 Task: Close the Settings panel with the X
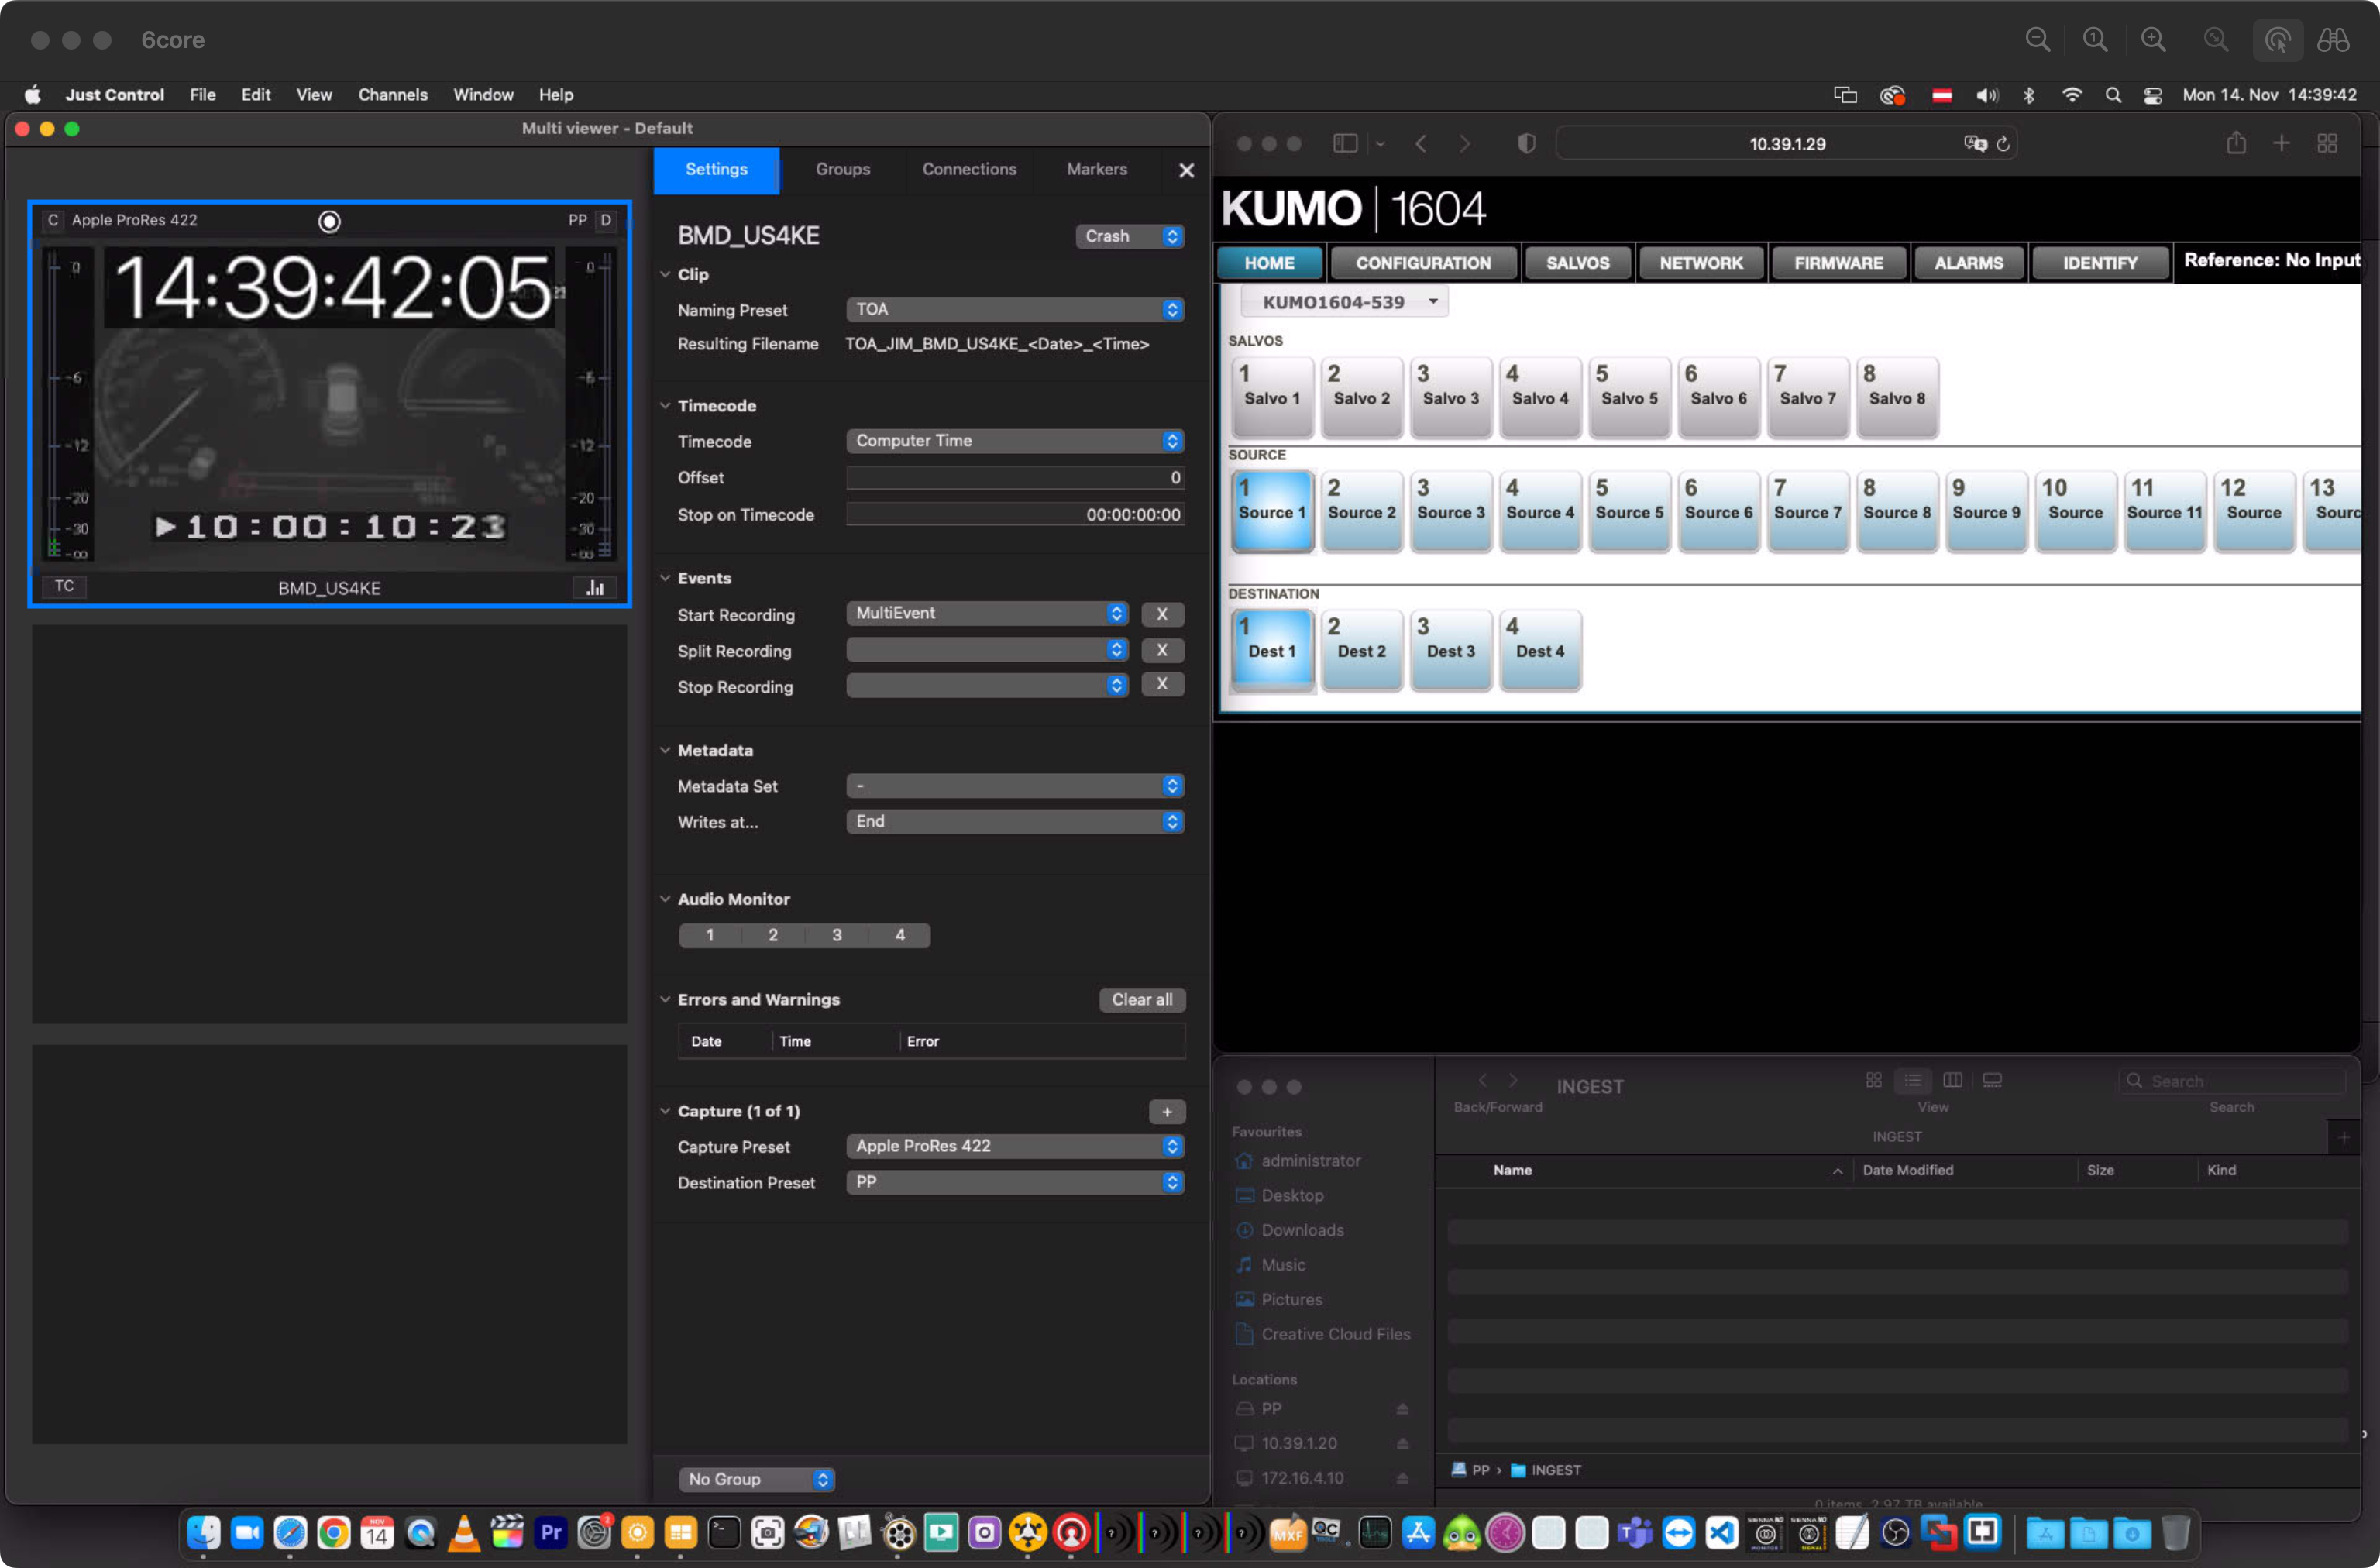(1186, 170)
